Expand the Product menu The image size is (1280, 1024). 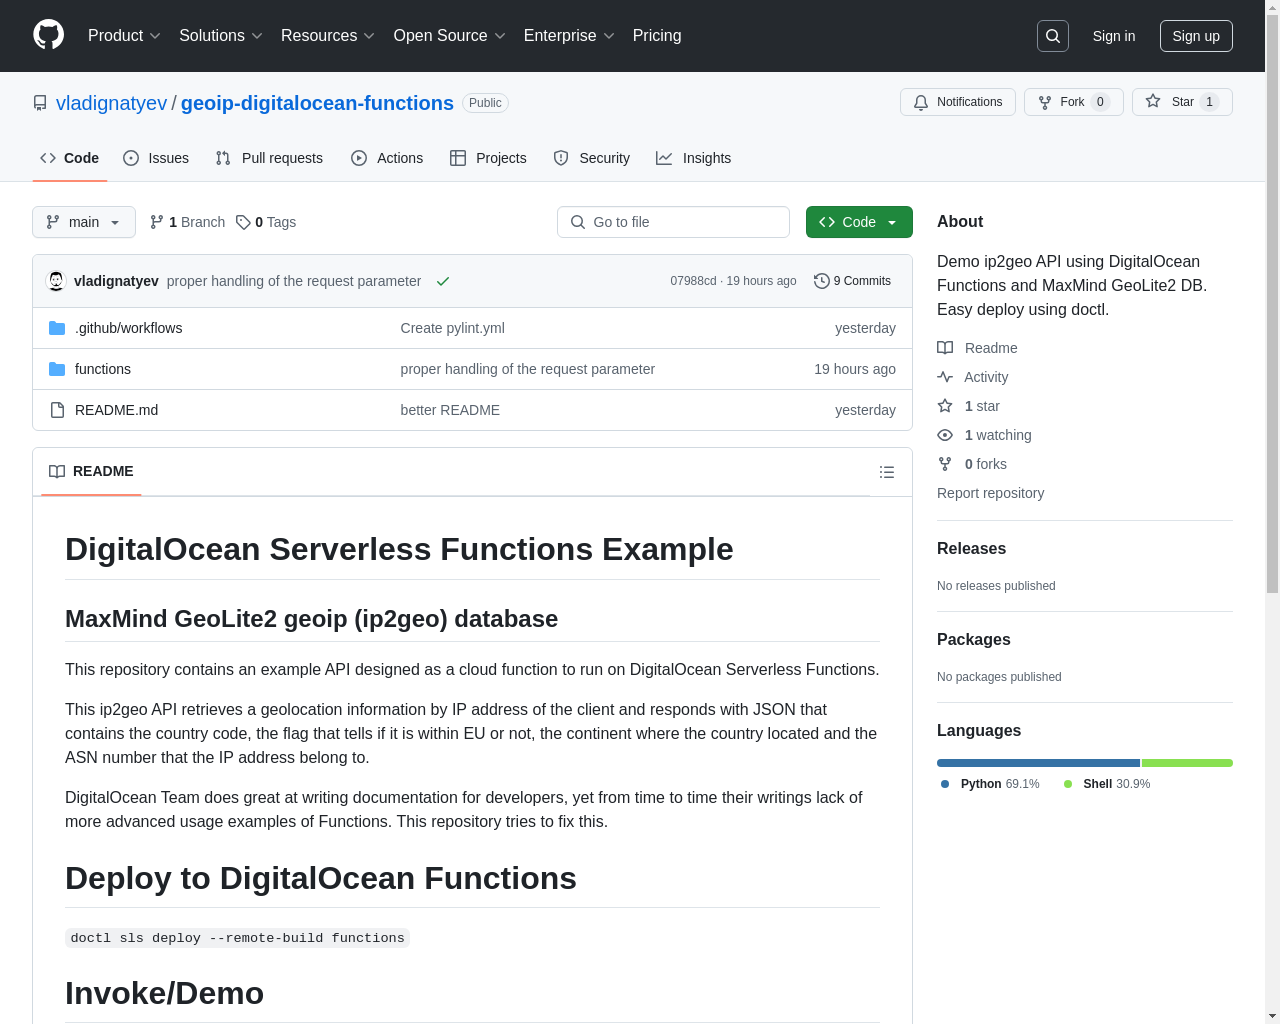(124, 36)
